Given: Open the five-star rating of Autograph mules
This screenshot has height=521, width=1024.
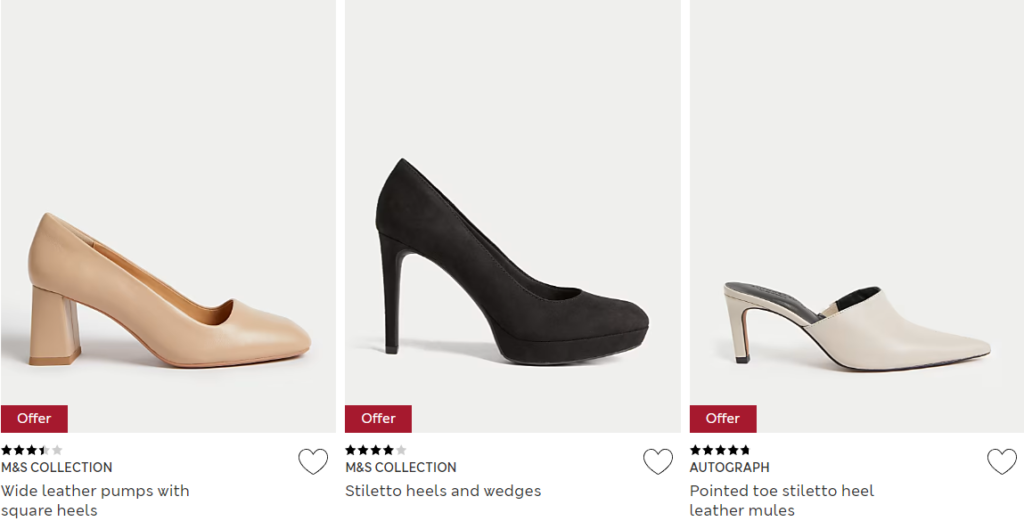Looking at the screenshot, I should pos(720,450).
